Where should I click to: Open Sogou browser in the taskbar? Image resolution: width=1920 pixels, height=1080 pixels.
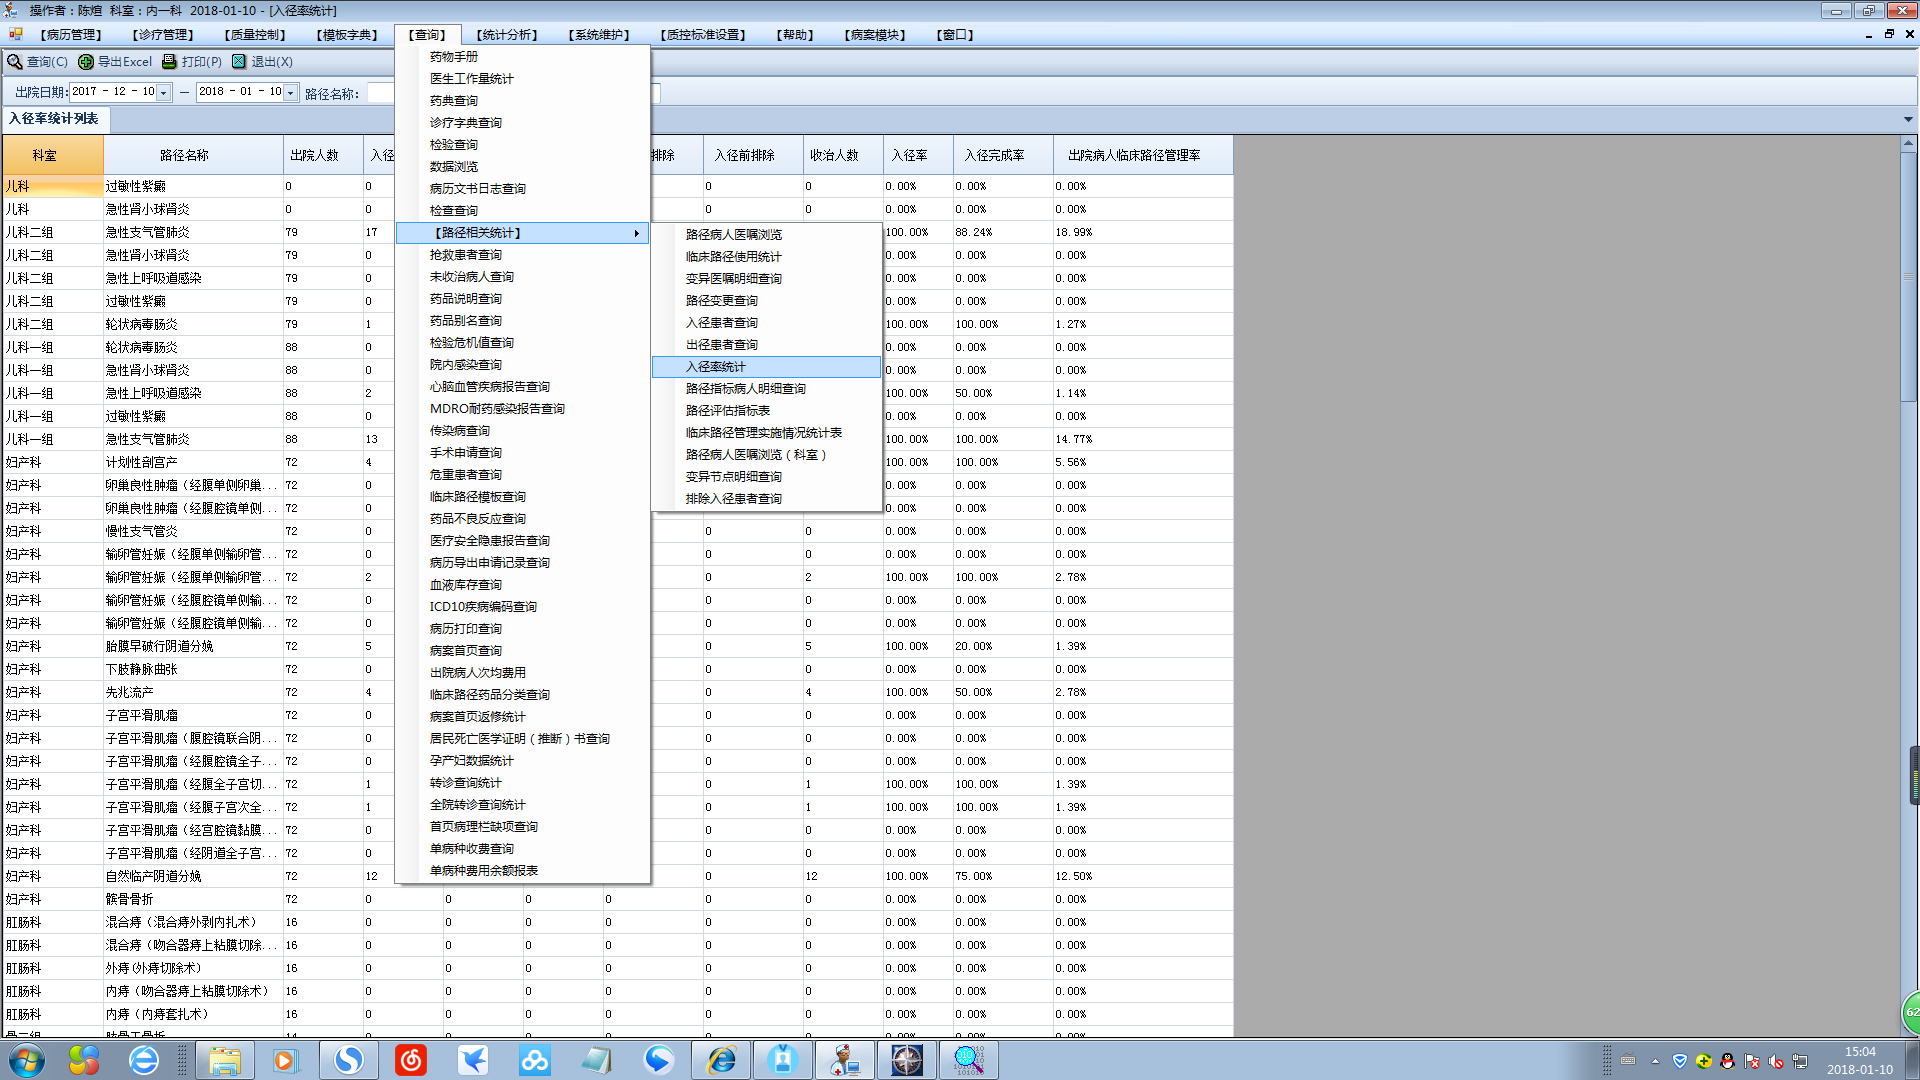pos(349,1060)
